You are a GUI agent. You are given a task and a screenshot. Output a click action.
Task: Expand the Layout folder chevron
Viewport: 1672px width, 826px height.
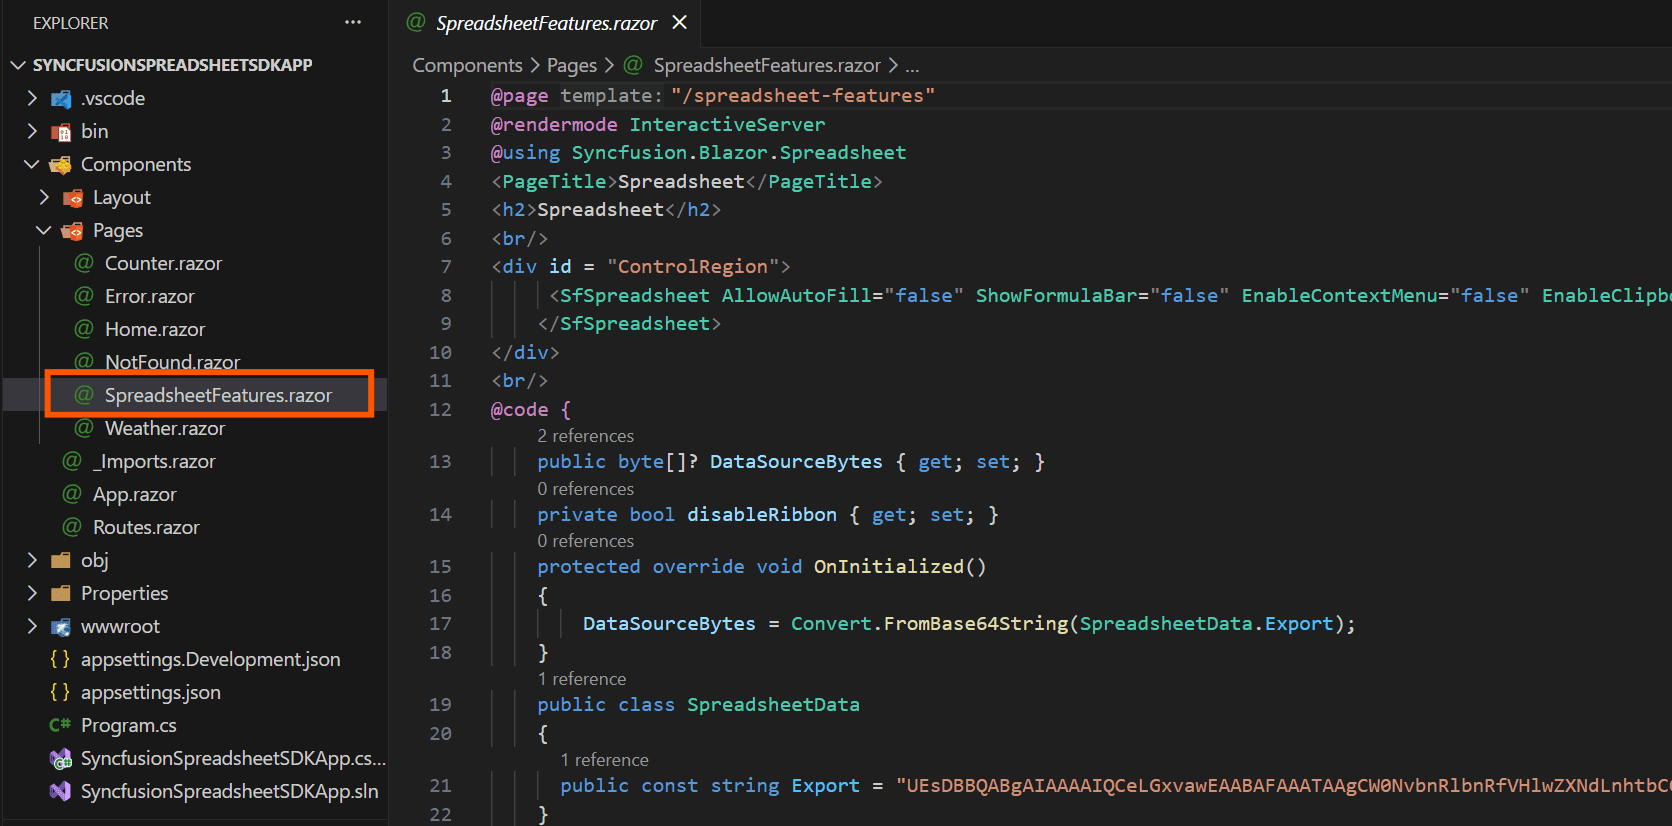[x=44, y=197]
